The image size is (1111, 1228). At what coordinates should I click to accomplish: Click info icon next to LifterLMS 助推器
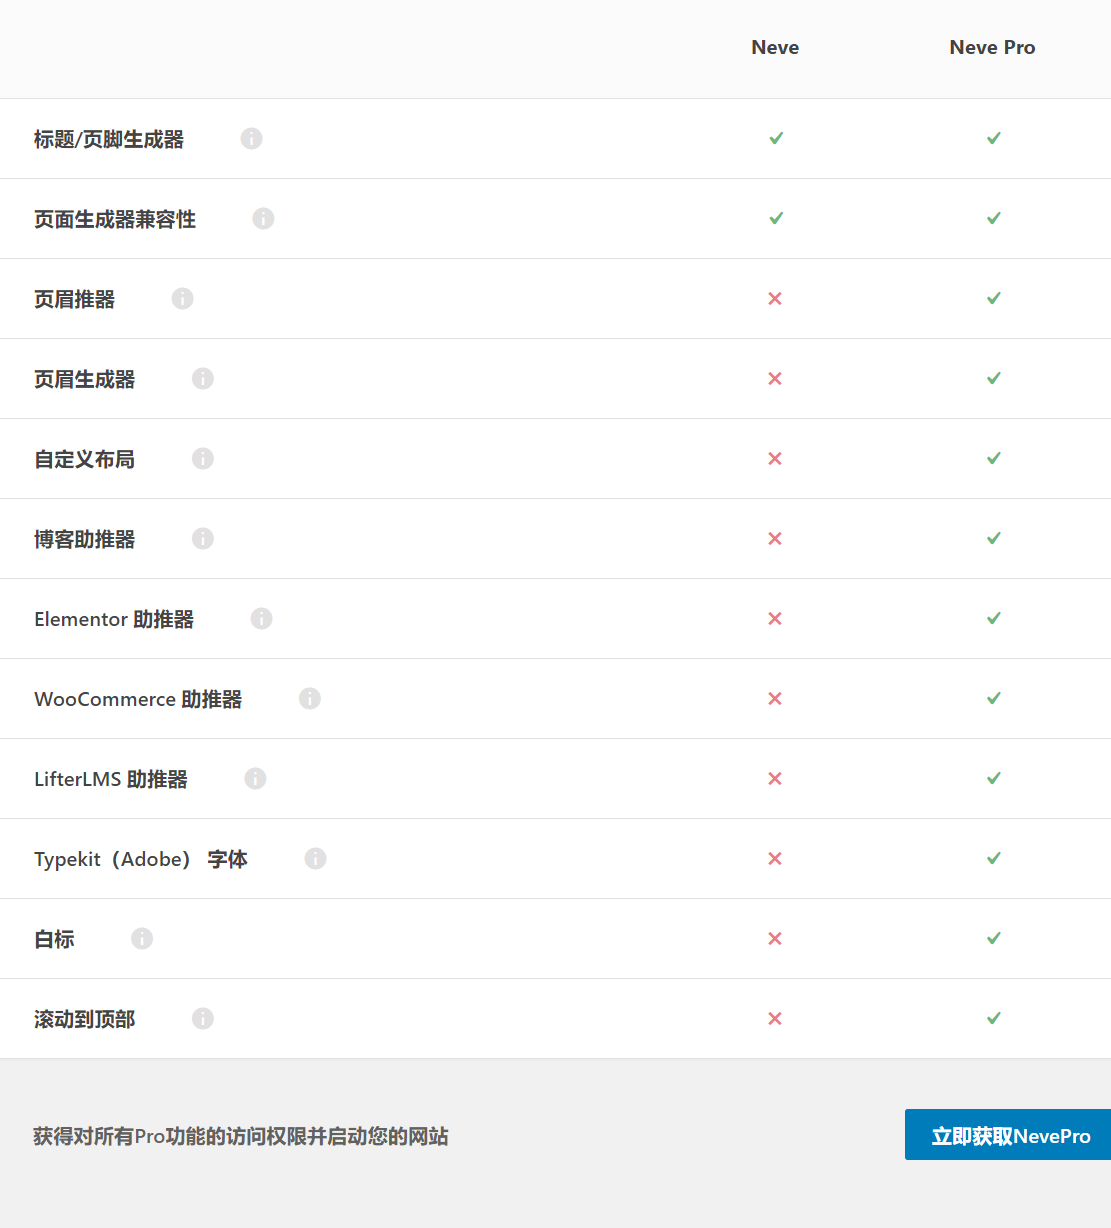pyautogui.click(x=255, y=778)
